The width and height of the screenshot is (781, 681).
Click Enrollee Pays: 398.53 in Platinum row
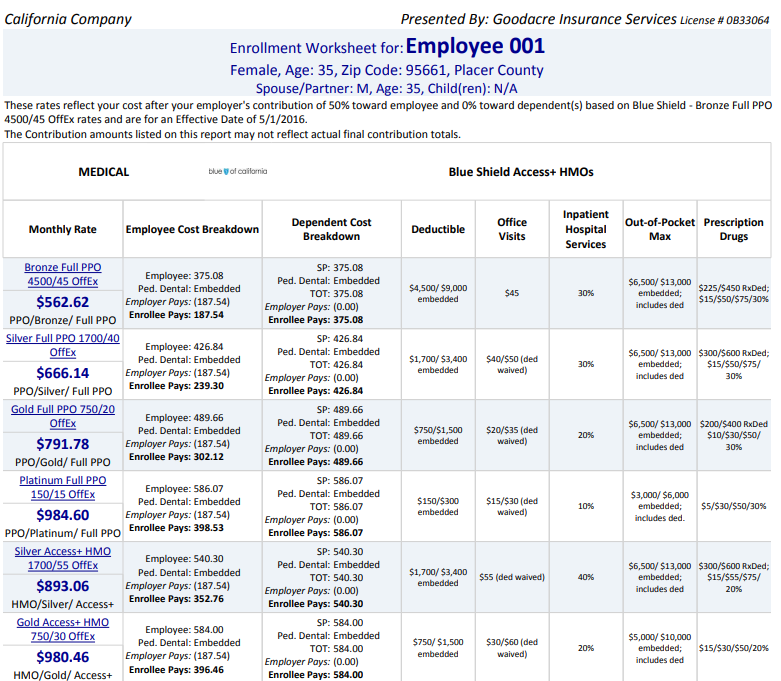[176, 528]
